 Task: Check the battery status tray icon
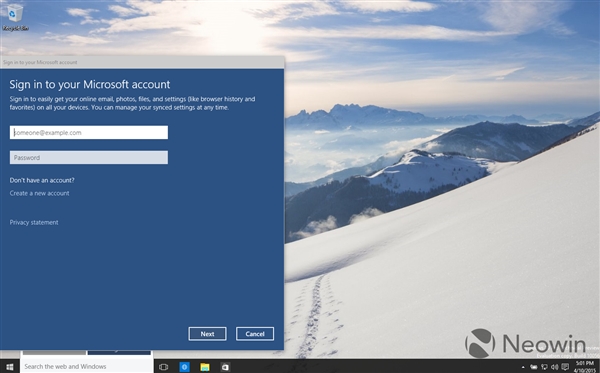coord(533,367)
